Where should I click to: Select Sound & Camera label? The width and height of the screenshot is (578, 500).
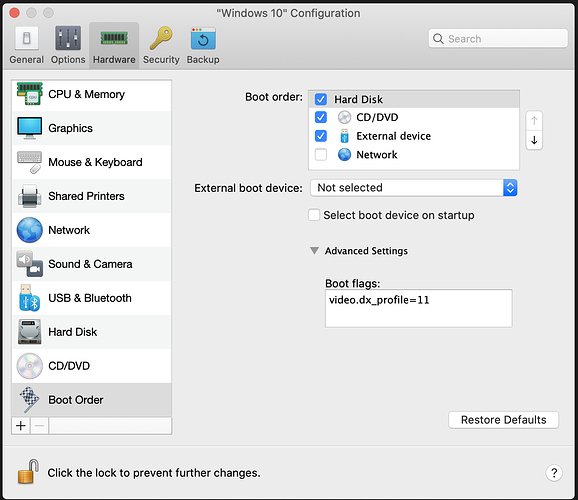[x=90, y=264]
